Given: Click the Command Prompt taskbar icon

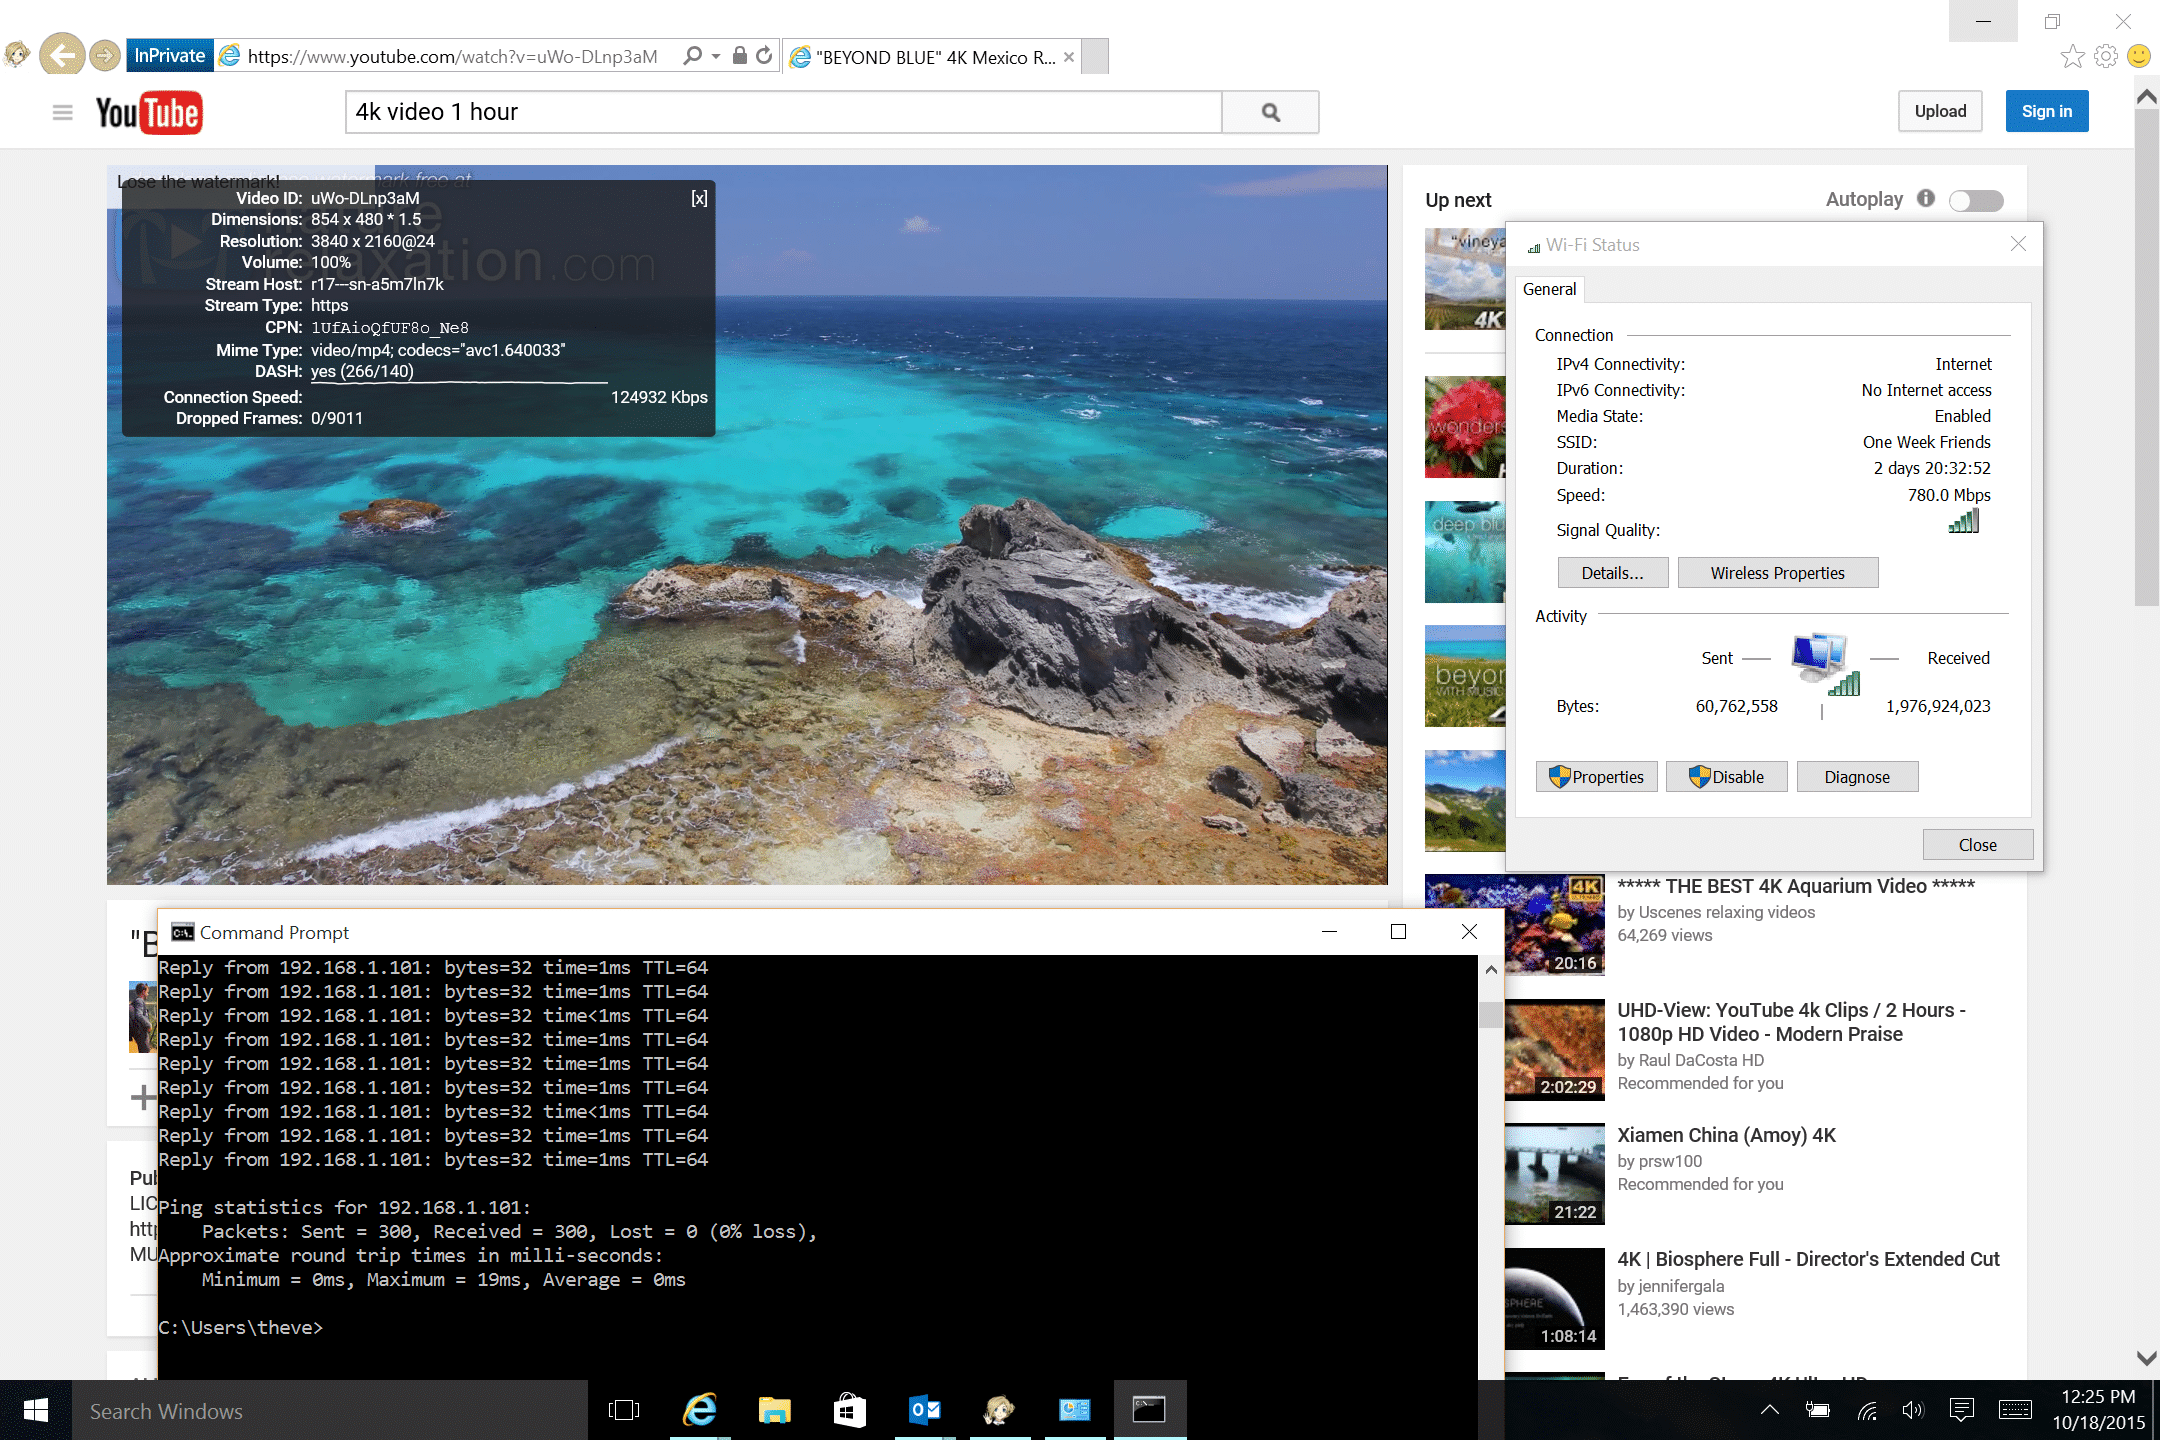Looking at the screenshot, I should (x=1149, y=1410).
